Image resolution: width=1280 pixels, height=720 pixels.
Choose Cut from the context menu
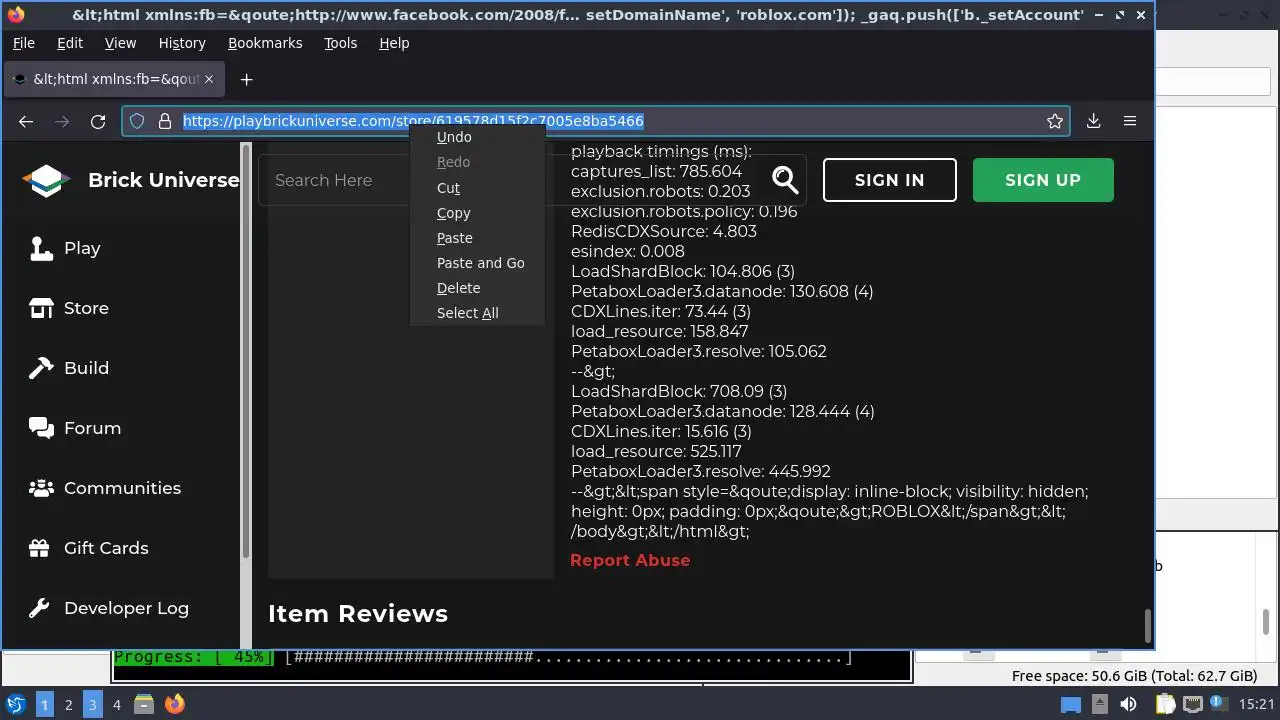pyautogui.click(x=477, y=188)
